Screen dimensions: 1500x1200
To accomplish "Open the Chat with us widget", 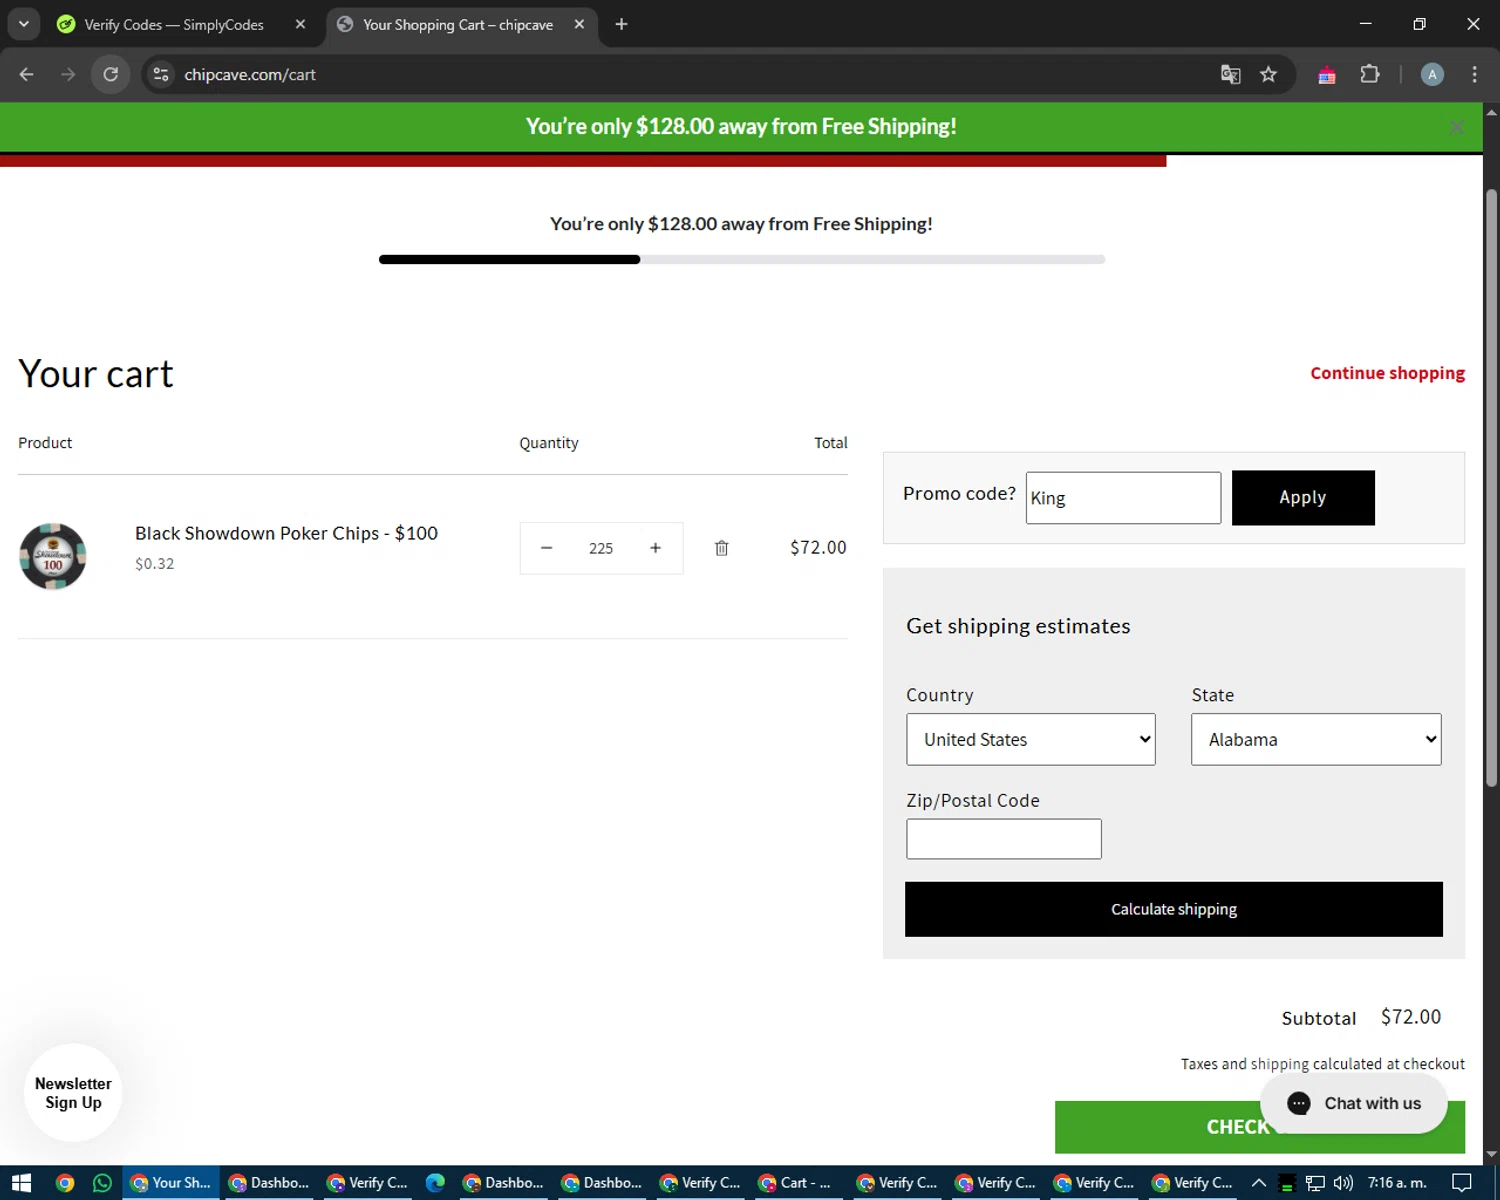I will tap(1354, 1103).
